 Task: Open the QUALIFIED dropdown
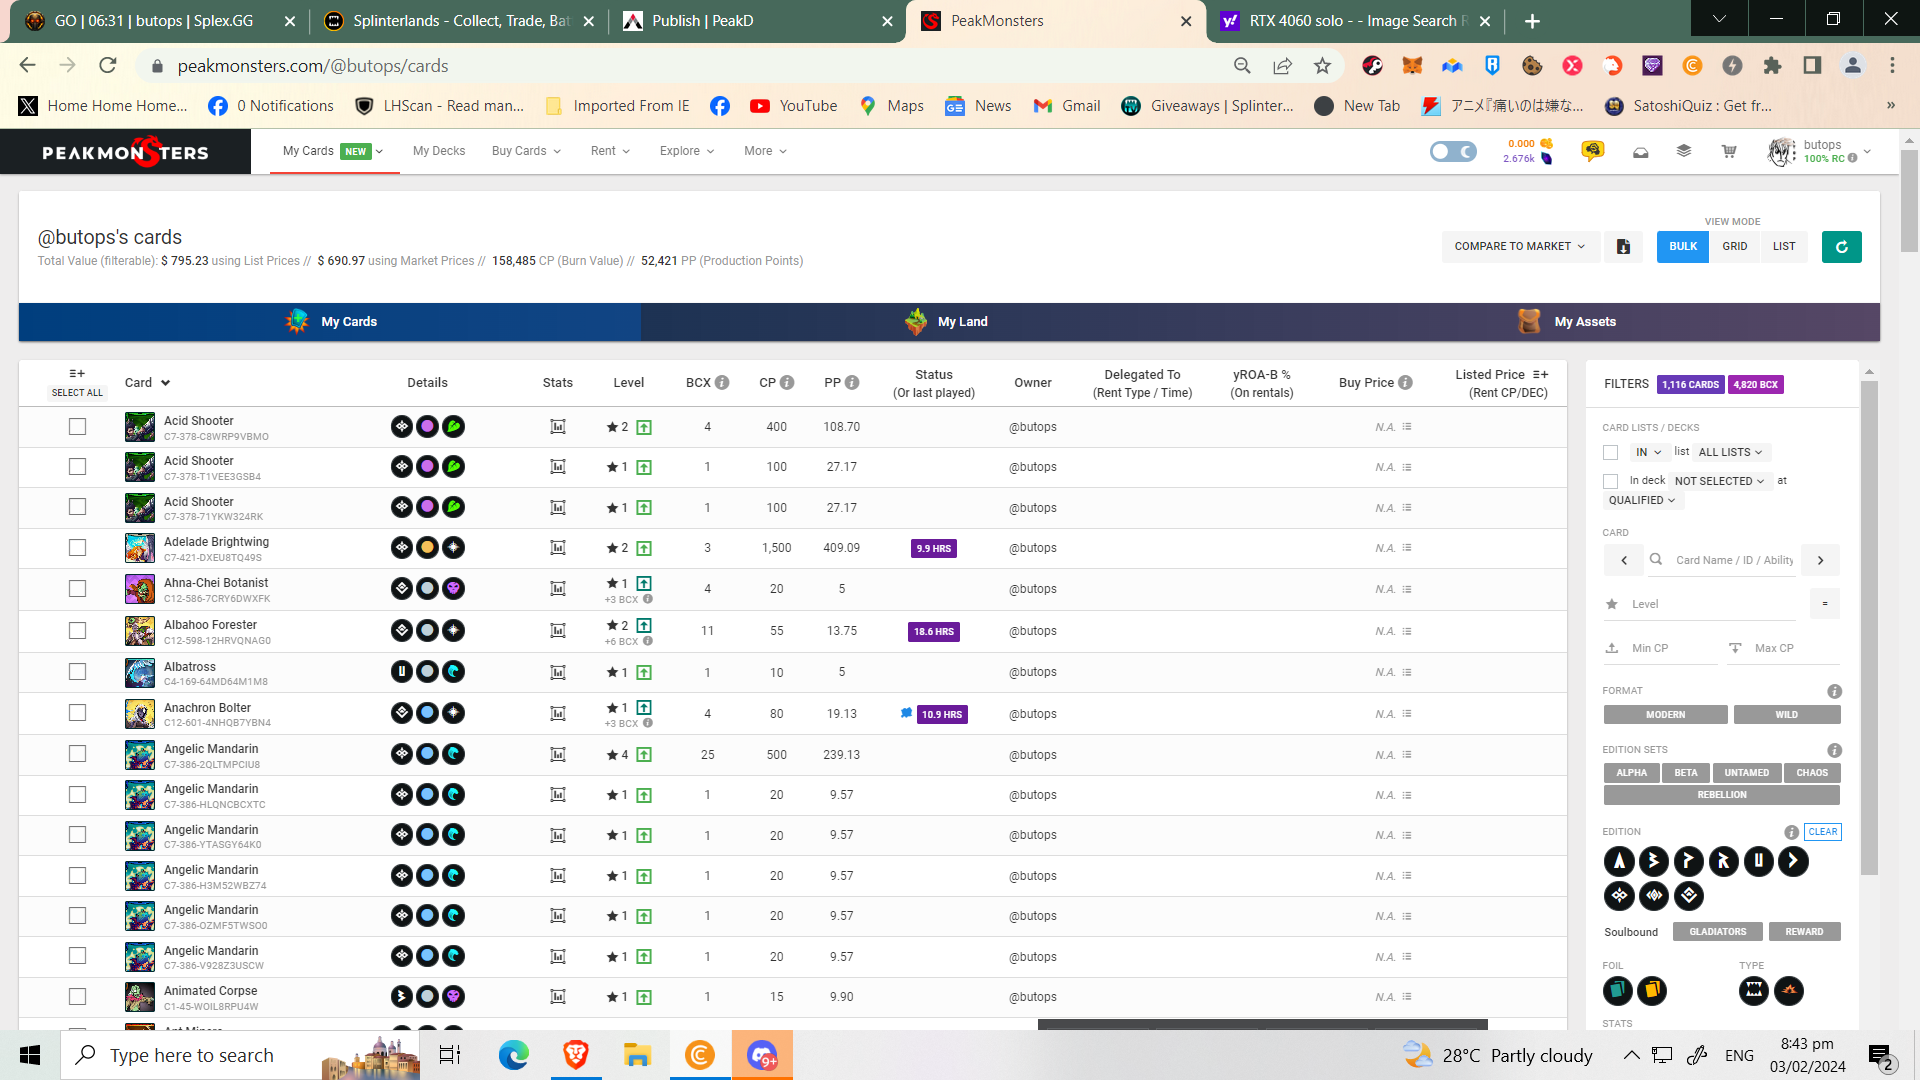coord(1642,501)
